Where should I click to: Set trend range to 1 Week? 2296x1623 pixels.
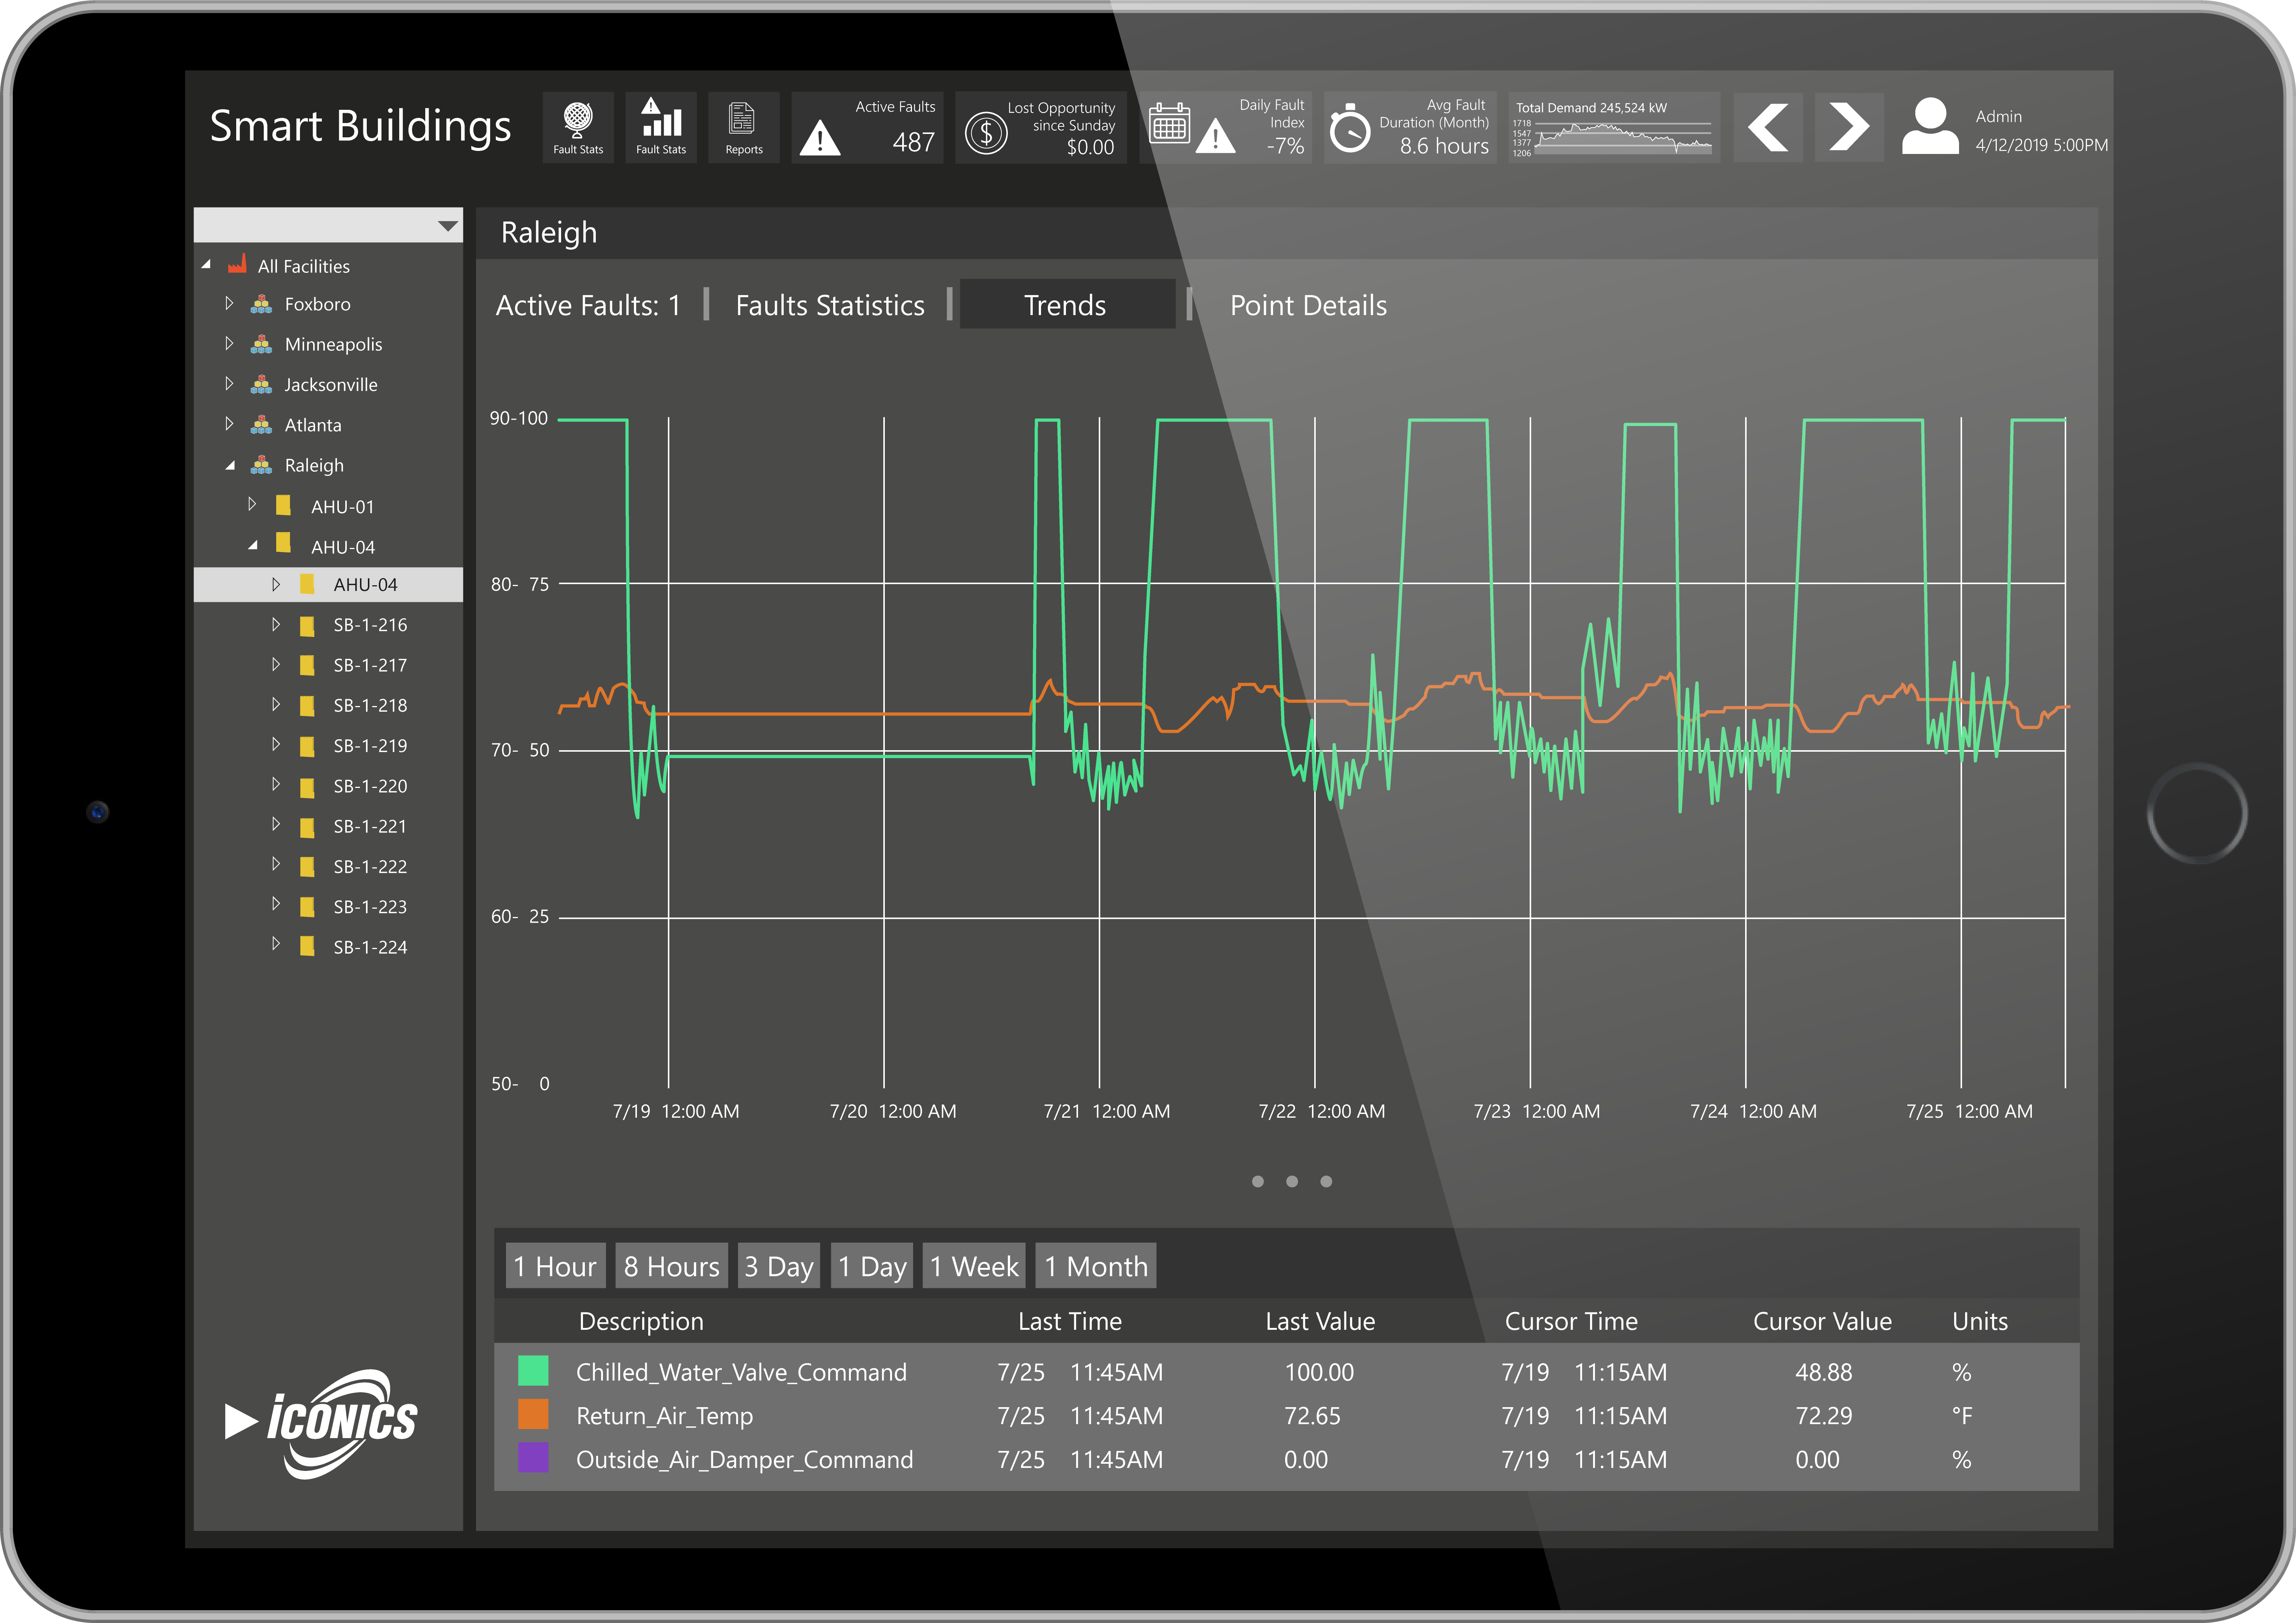pyautogui.click(x=974, y=1266)
